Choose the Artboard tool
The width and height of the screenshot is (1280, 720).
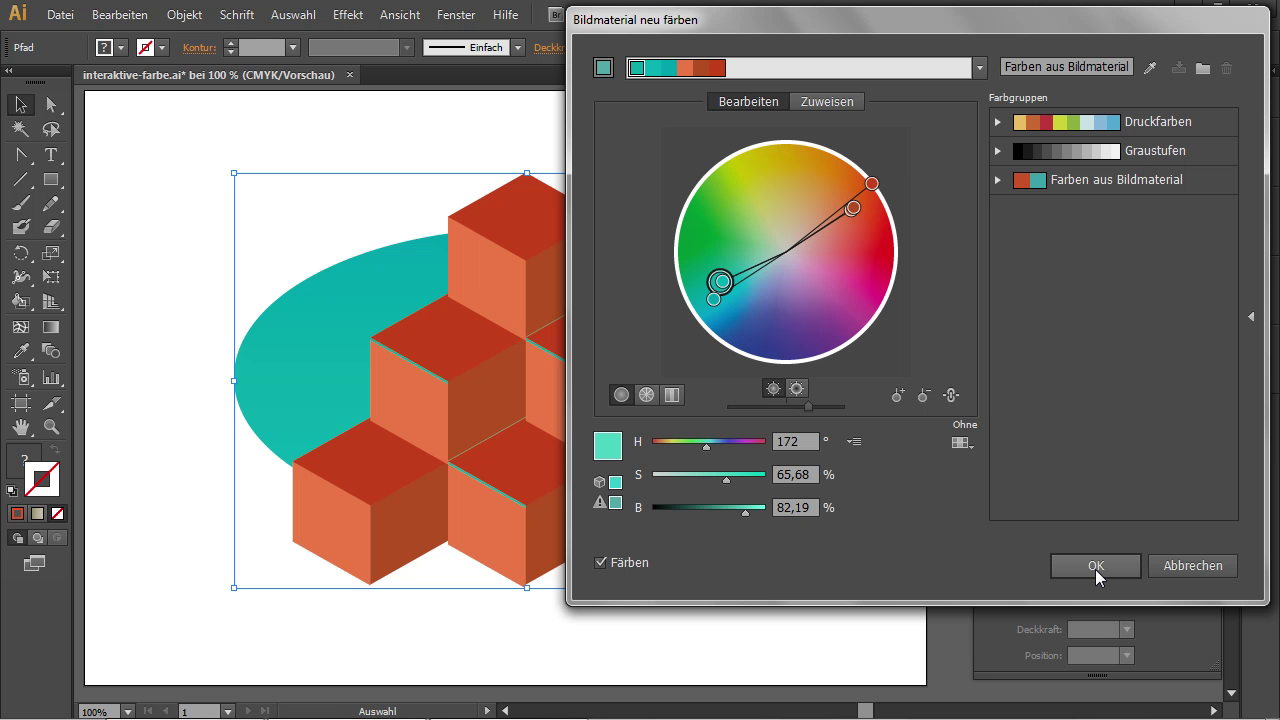(21, 403)
